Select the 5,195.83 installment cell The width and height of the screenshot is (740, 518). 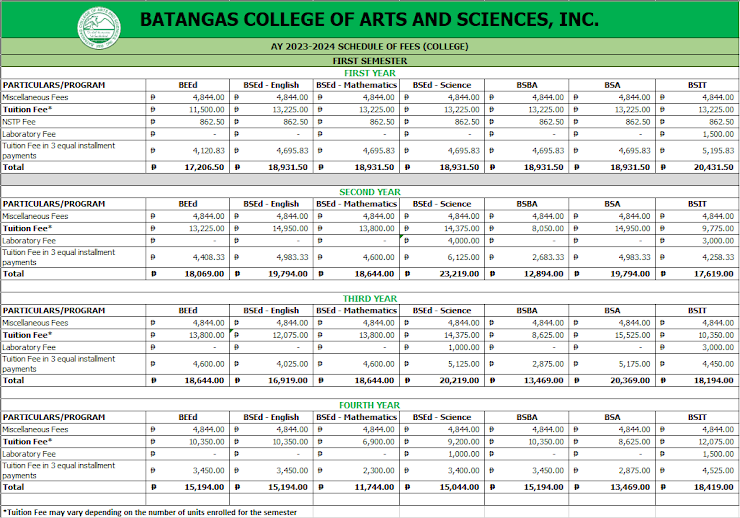pos(697,151)
